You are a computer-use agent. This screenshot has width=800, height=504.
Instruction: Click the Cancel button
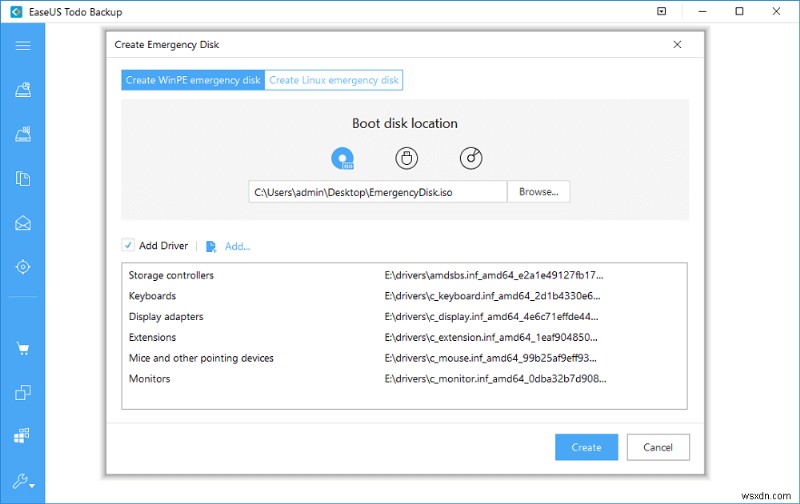(658, 447)
